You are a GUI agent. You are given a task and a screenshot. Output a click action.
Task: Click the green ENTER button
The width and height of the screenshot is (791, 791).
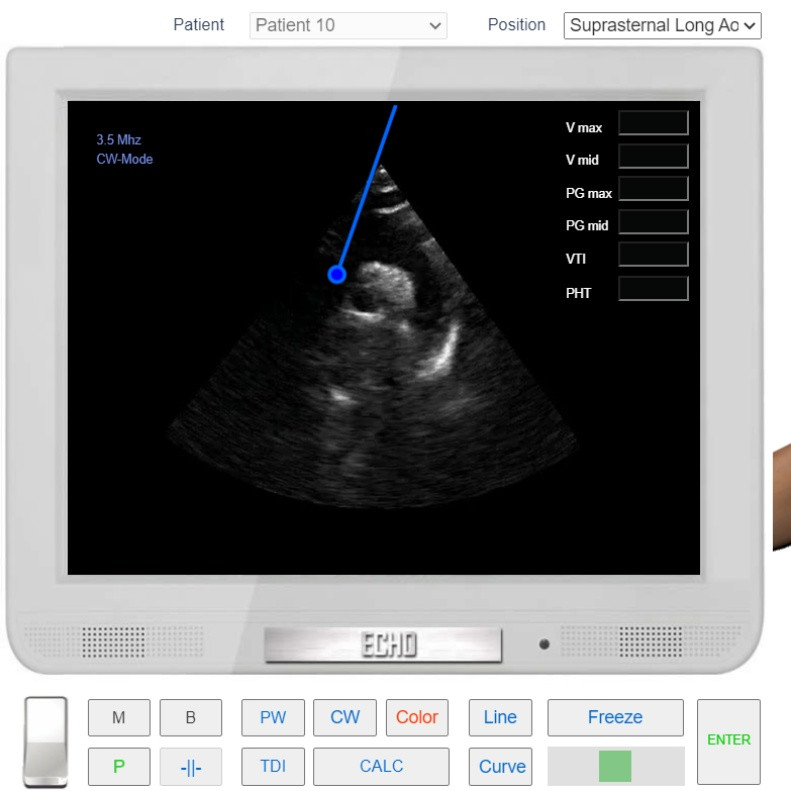[728, 741]
